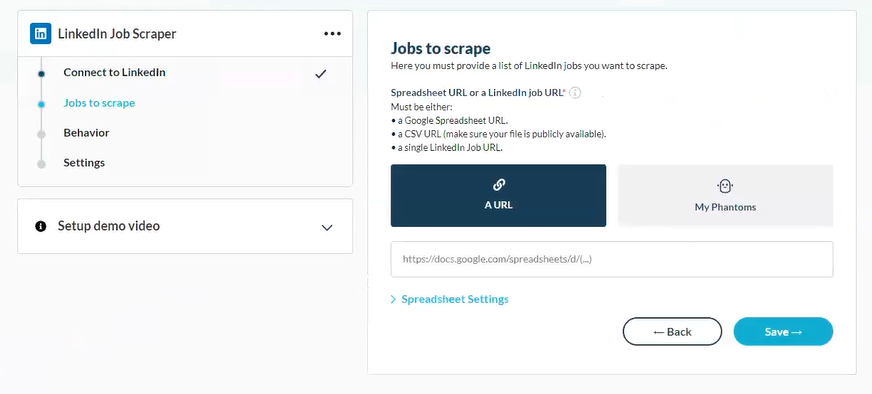Click the Jobs to scrape step dot

coord(41,104)
